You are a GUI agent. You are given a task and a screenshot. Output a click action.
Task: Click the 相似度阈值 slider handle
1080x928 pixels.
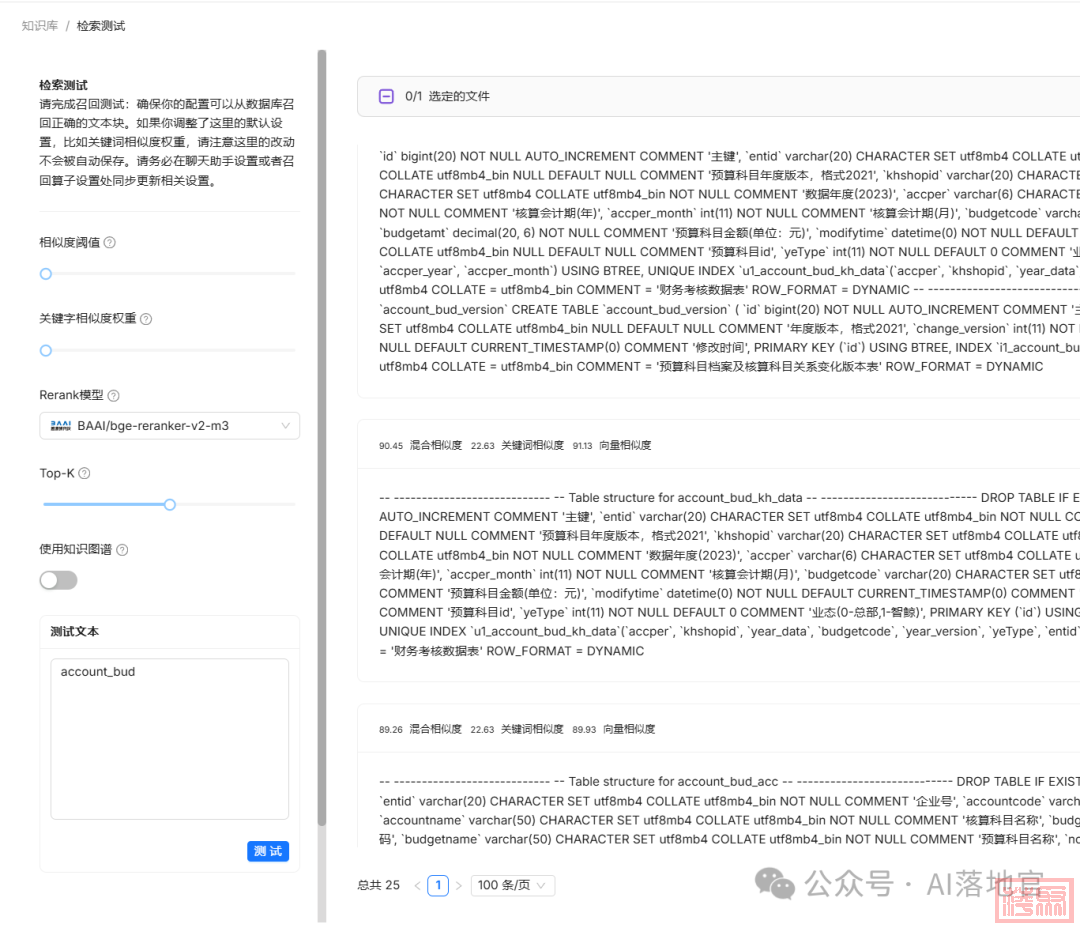tap(46, 274)
